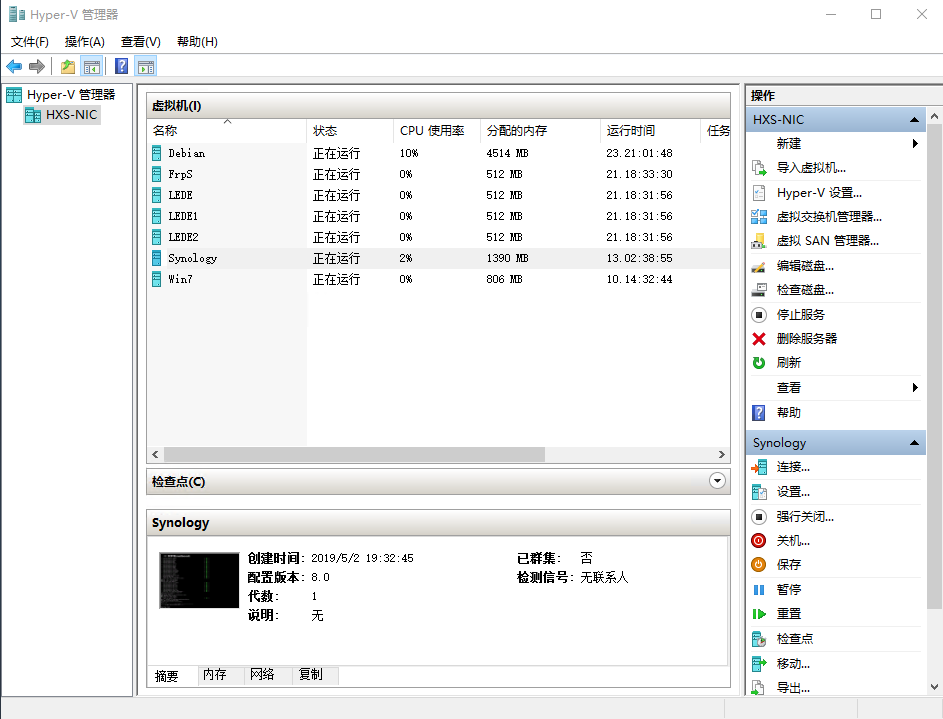Click VM list scroll left arrow
Viewport: 943px width, 719px height.
[155, 454]
